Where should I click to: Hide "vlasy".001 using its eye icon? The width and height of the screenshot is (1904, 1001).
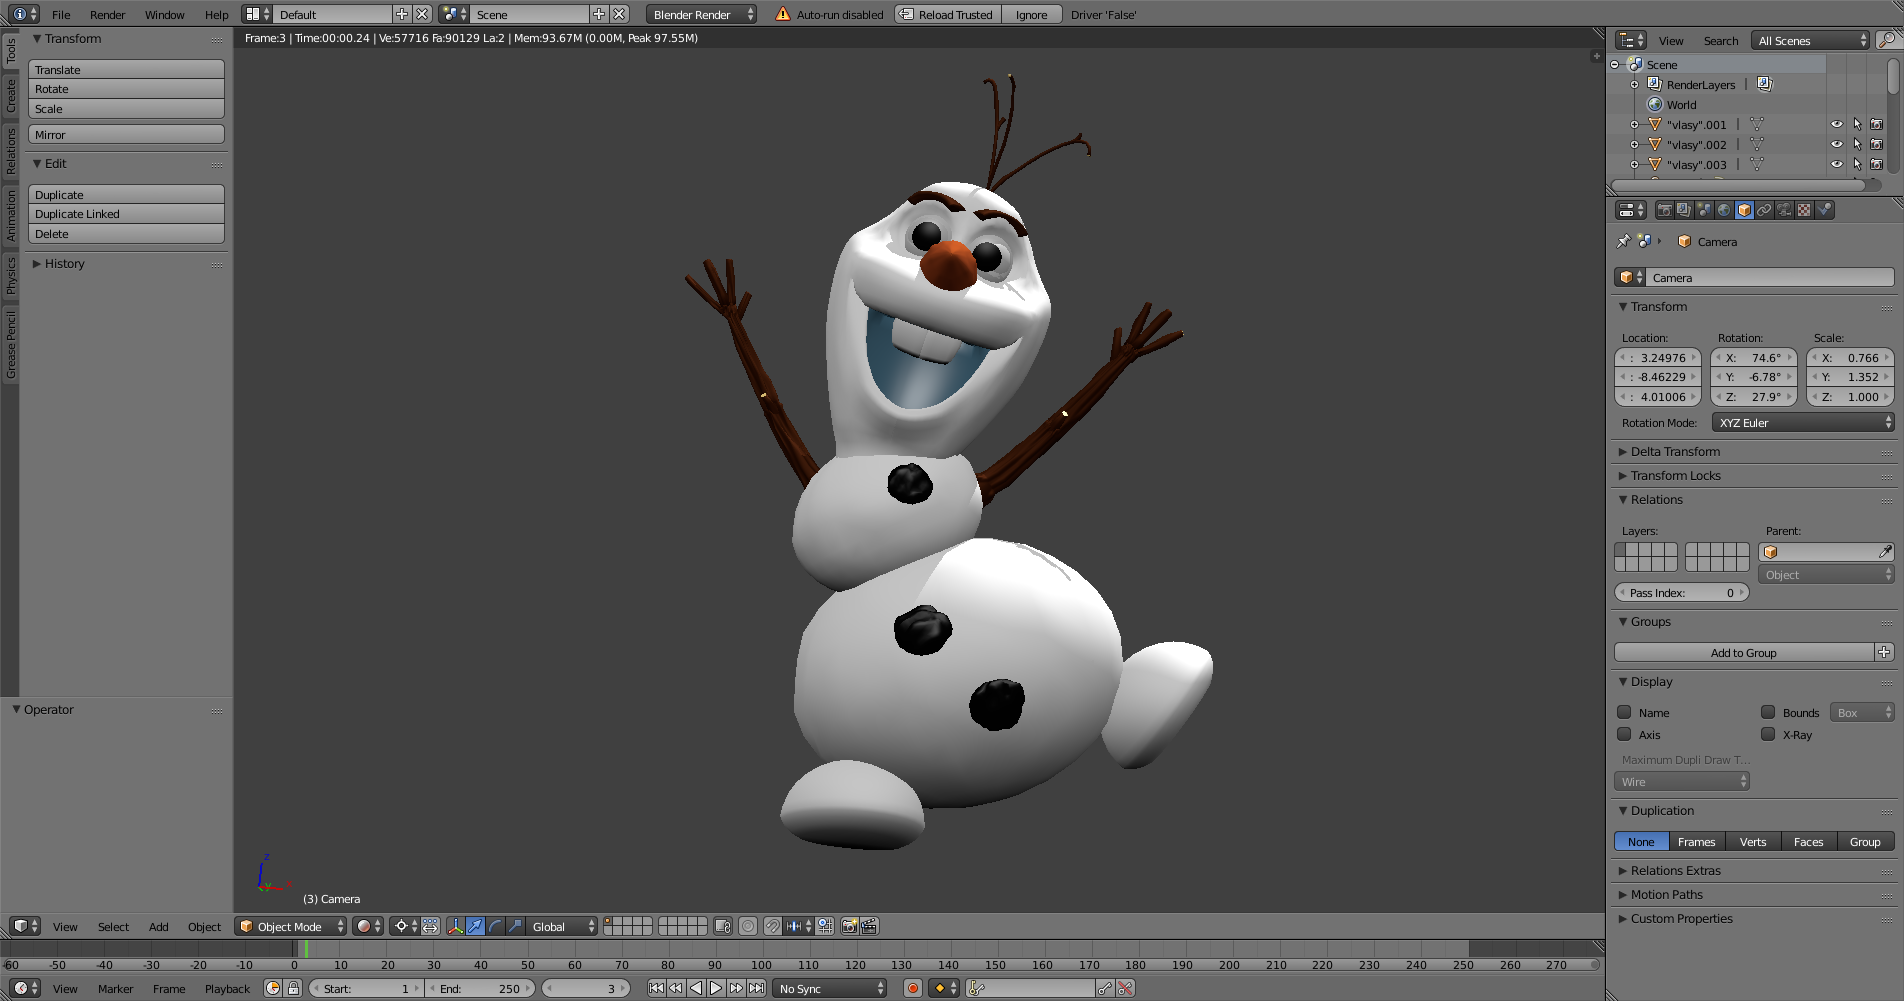1836,125
